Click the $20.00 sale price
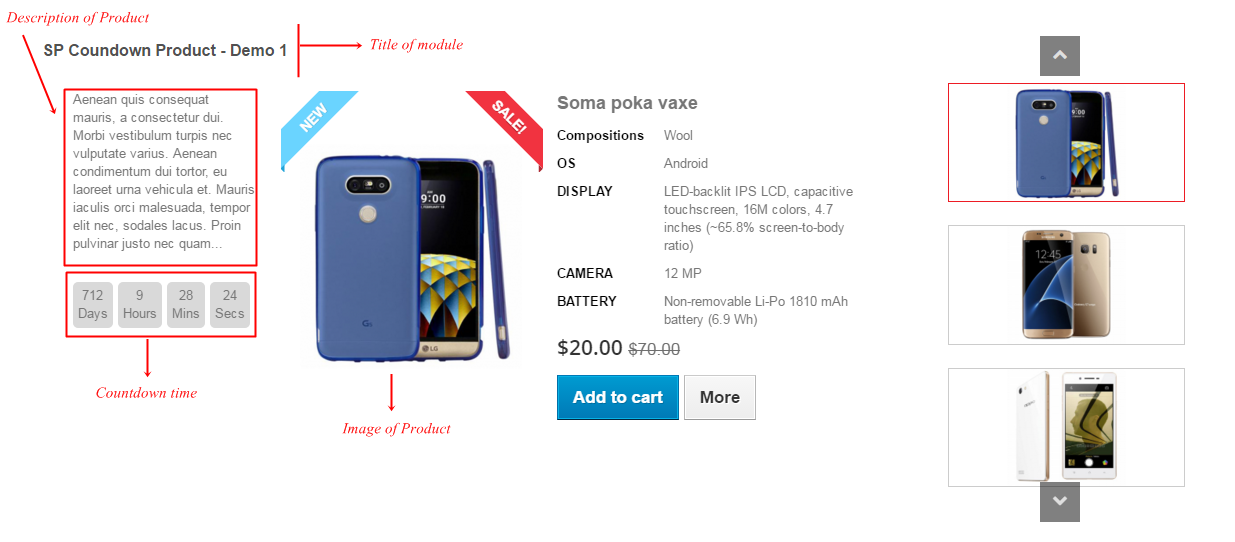The image size is (1235, 542). pos(590,348)
